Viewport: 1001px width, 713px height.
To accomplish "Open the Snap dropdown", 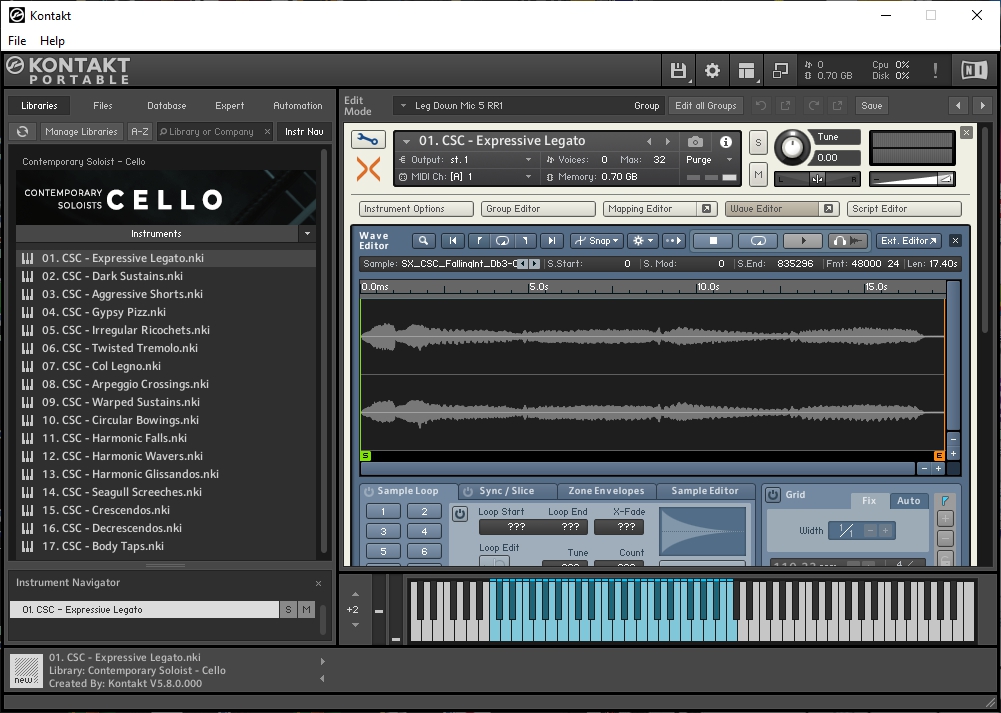I will pyautogui.click(x=596, y=241).
